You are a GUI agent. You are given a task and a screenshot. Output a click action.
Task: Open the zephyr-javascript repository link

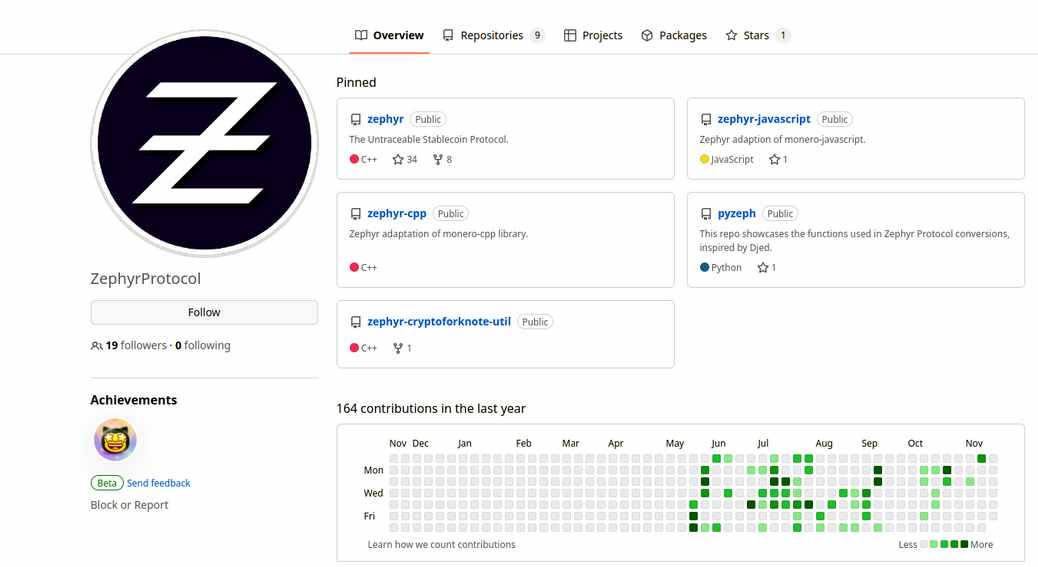point(764,119)
